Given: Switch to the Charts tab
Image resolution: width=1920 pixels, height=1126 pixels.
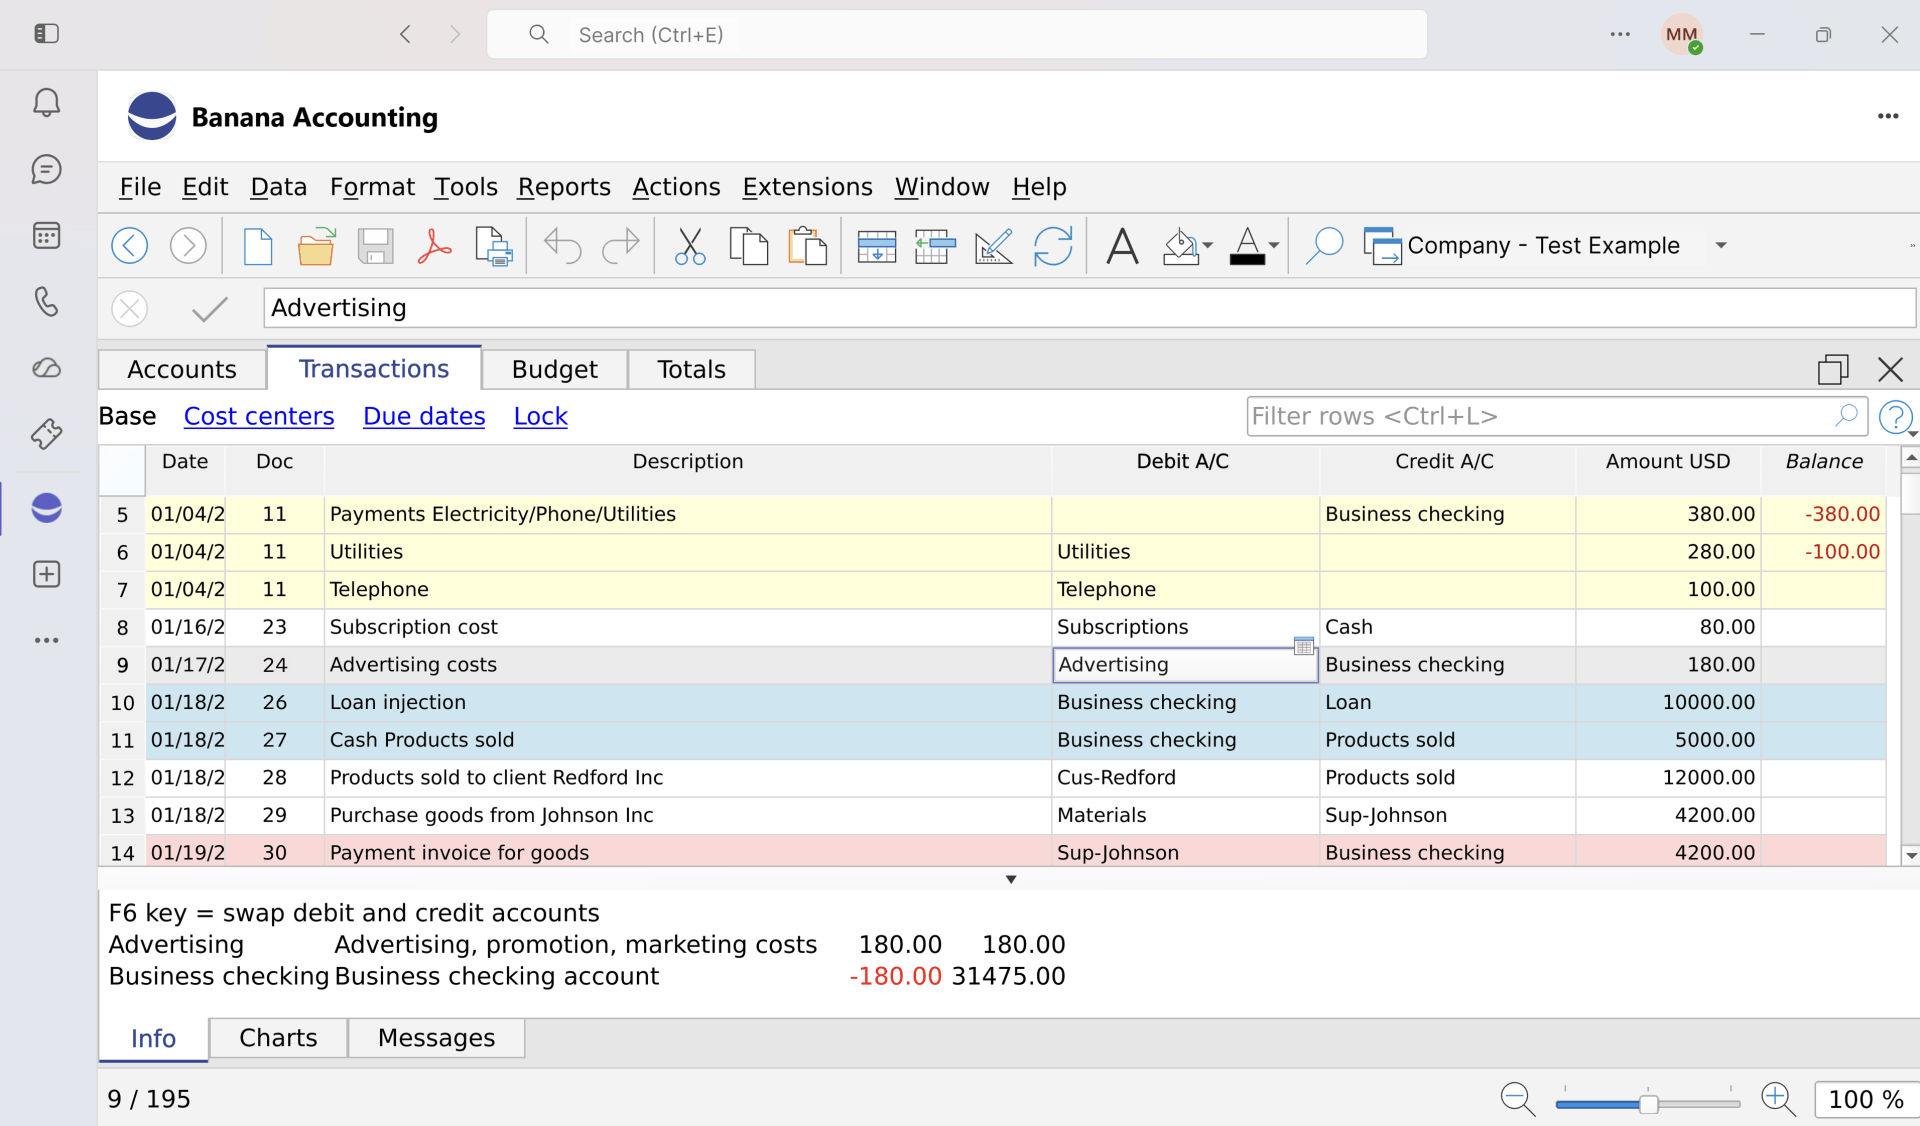Looking at the screenshot, I should 278,1038.
